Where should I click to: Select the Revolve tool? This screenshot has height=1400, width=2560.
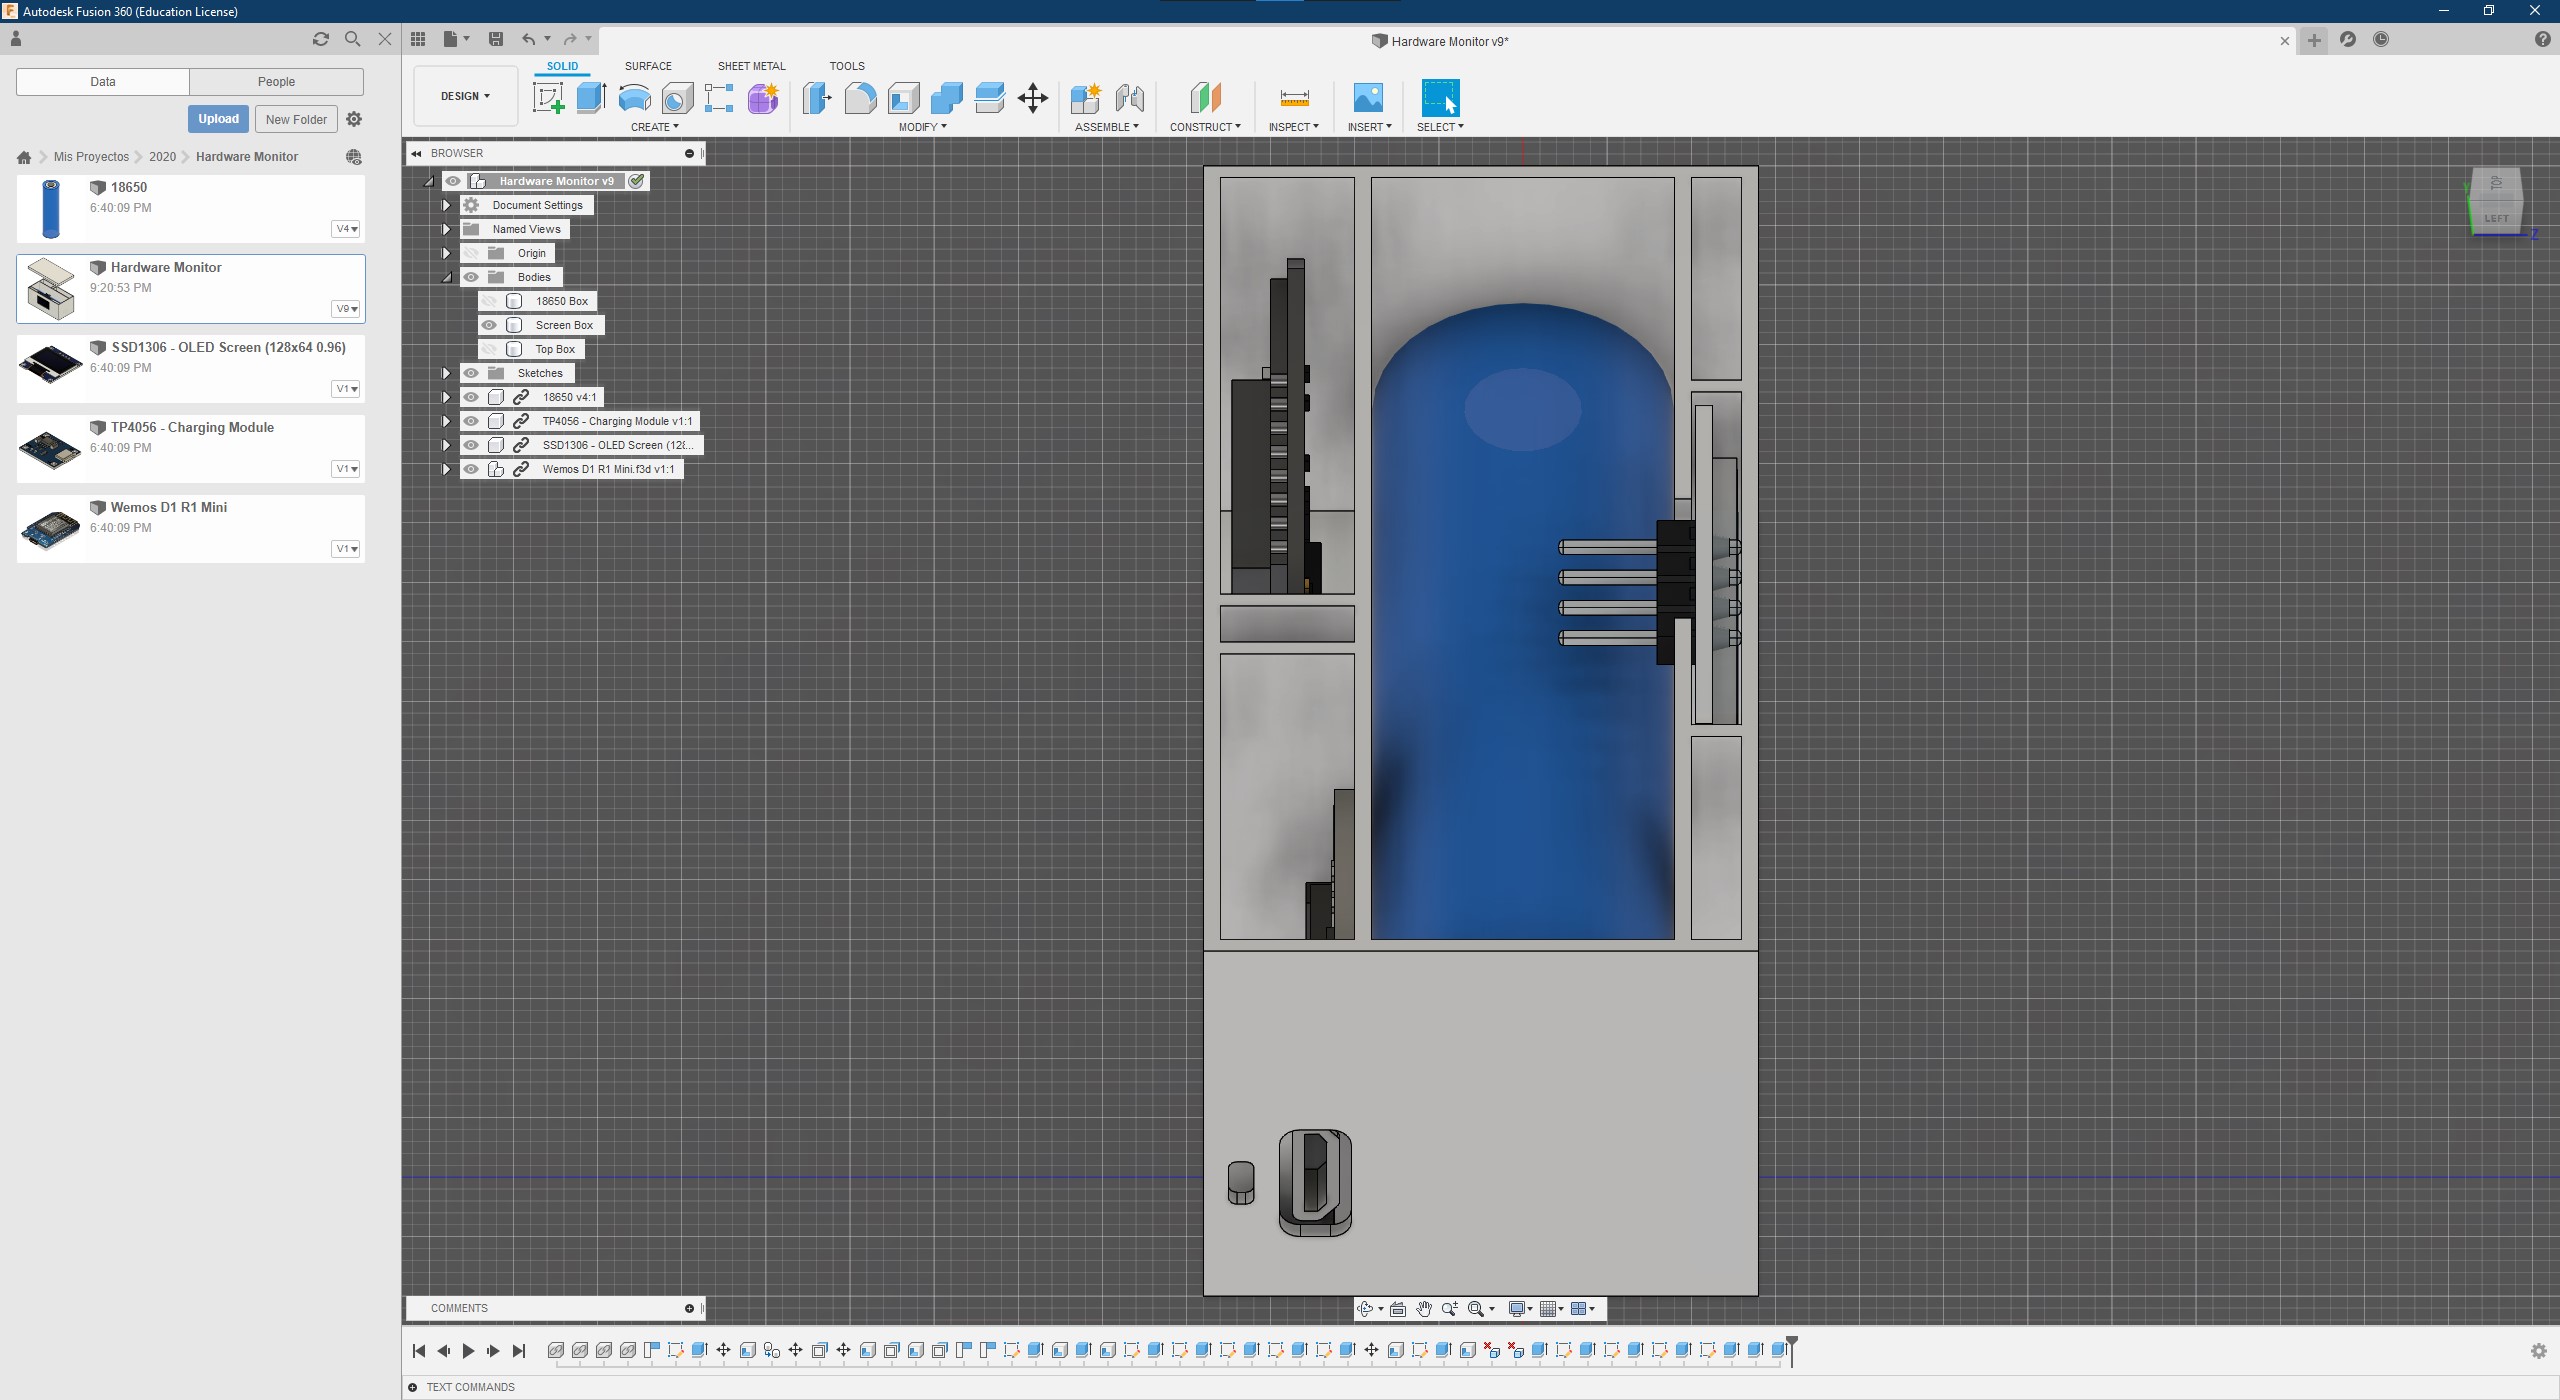[x=634, y=98]
